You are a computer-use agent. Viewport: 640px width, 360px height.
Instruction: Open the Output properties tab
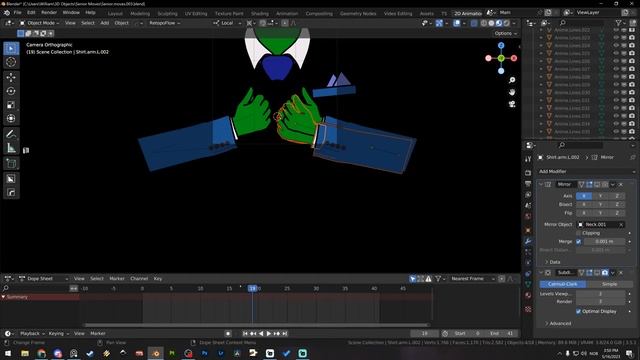tap(528, 184)
